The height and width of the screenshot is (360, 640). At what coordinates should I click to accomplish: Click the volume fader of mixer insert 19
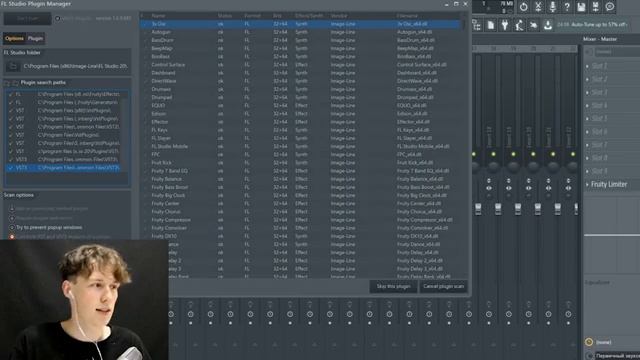click(x=518, y=209)
